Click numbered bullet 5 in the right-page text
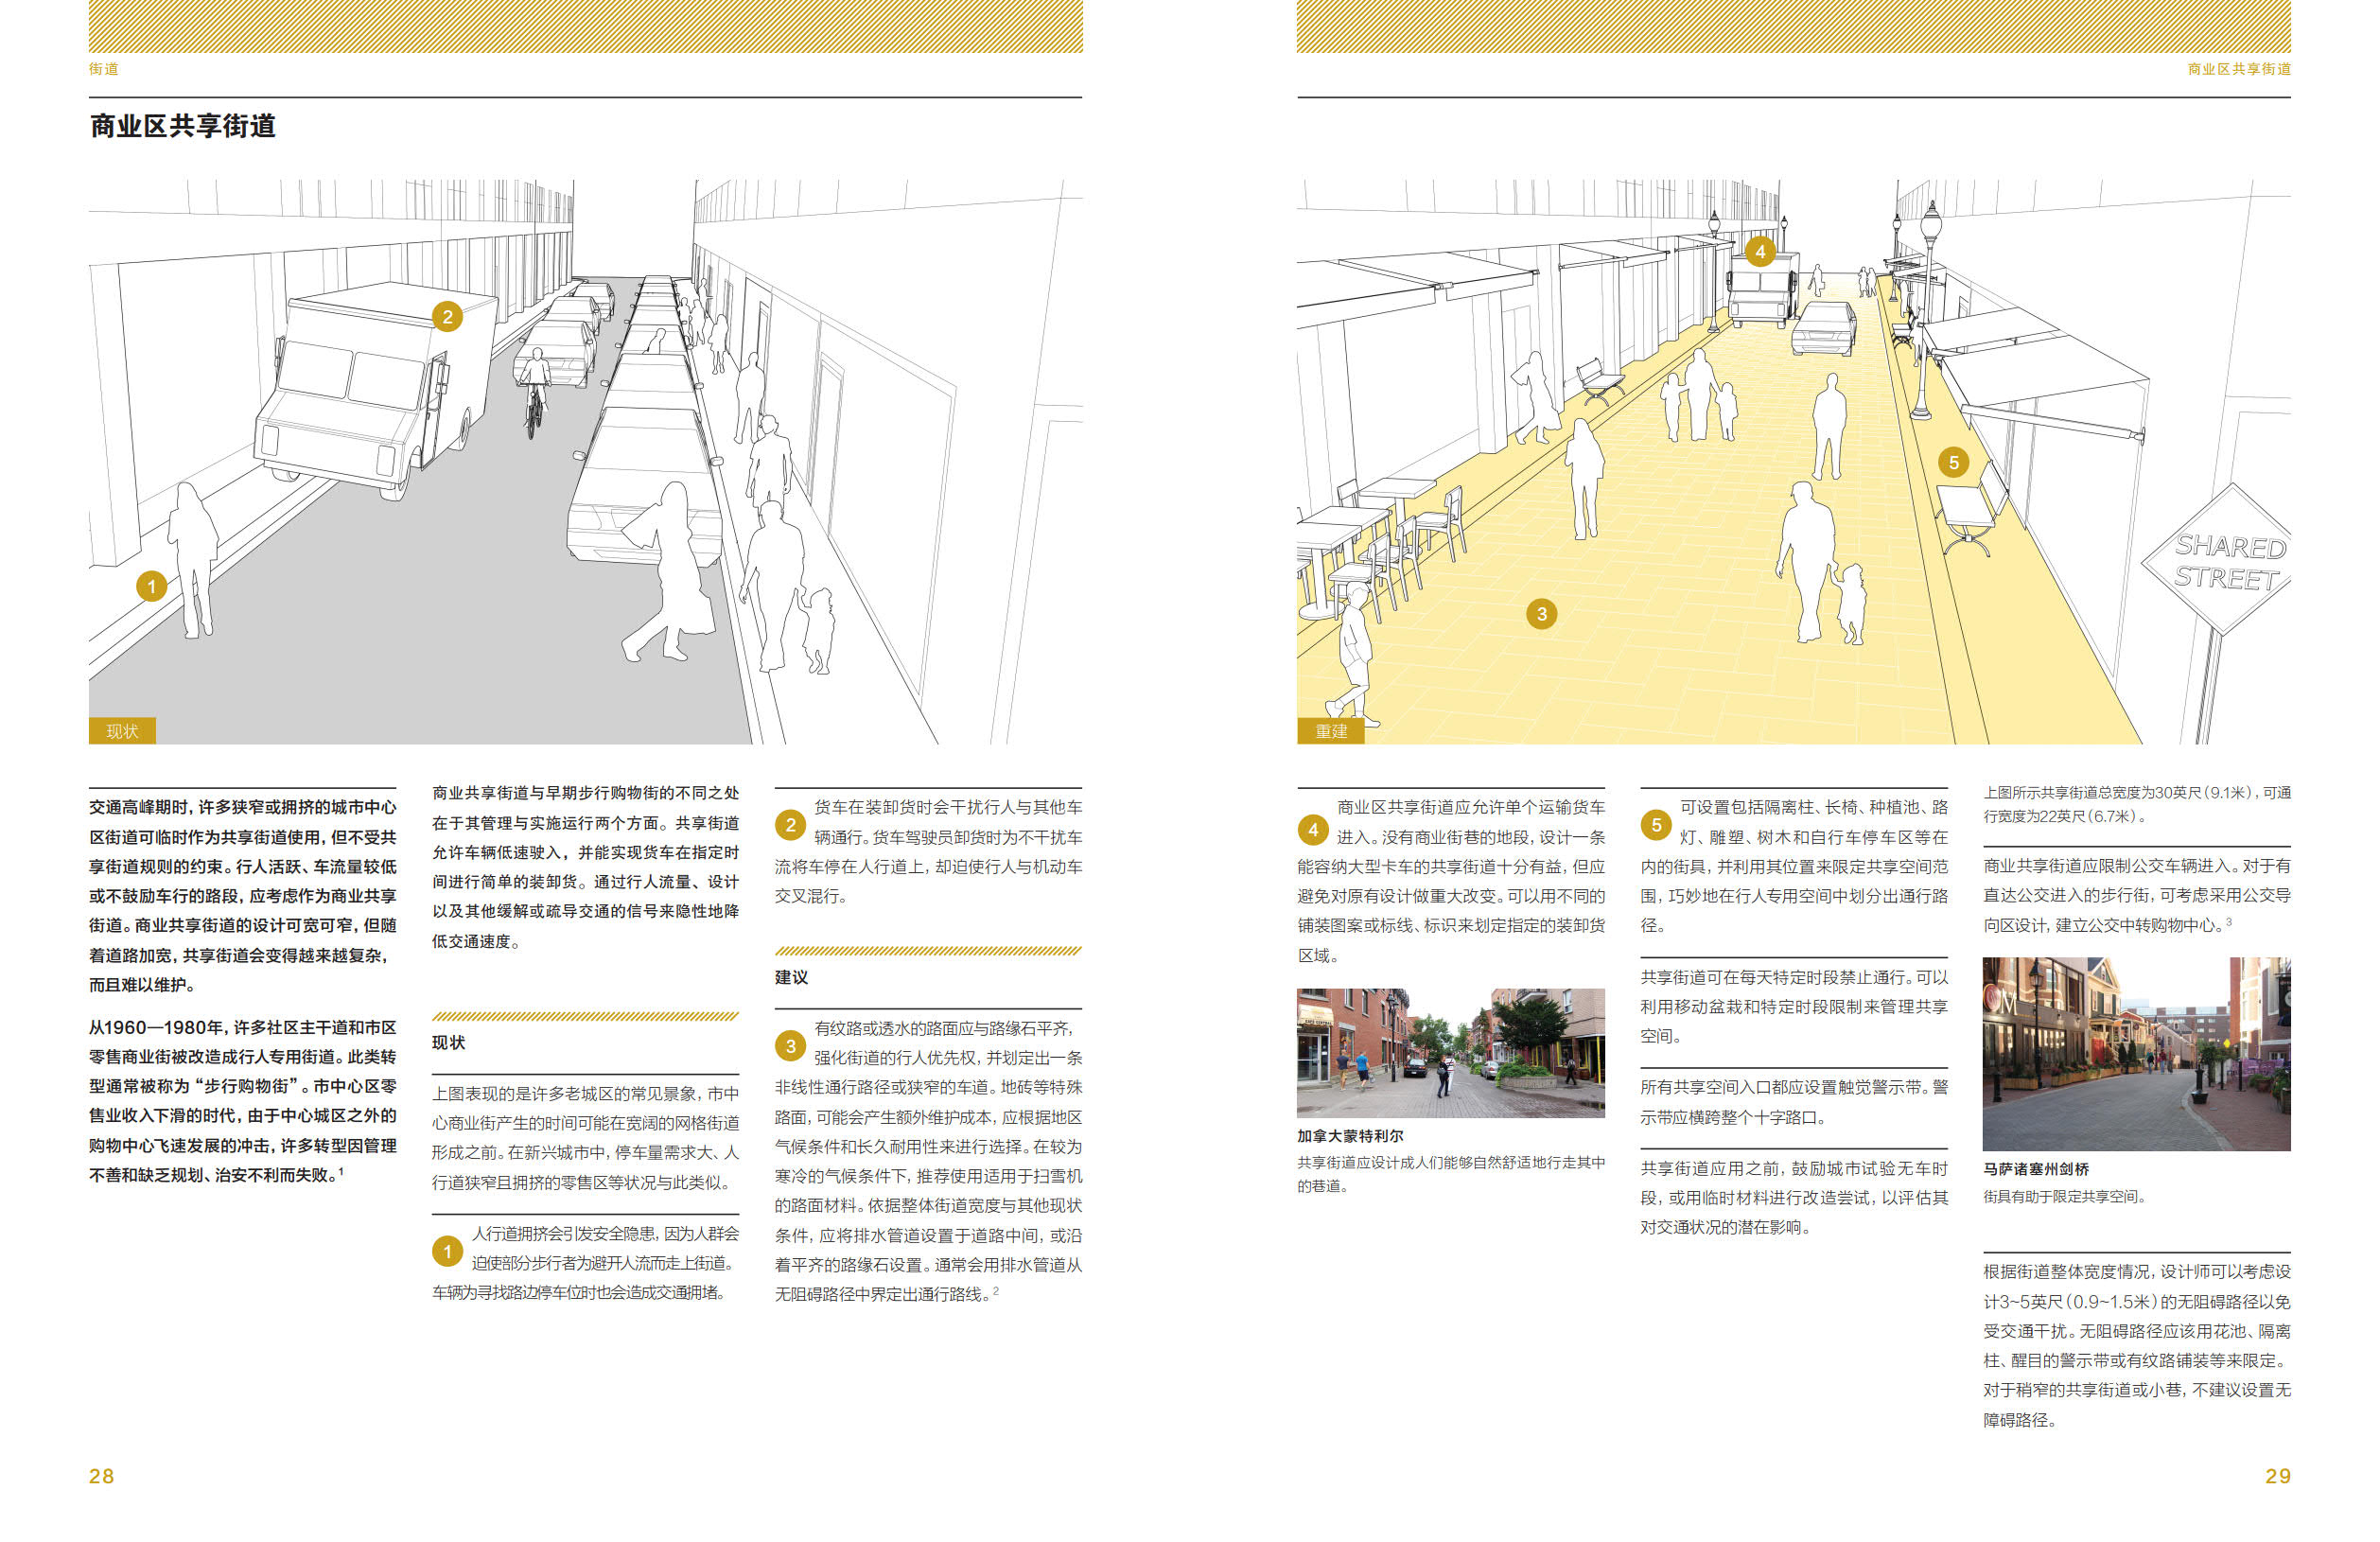This screenshot has width=2380, height=1542. click(x=1656, y=825)
